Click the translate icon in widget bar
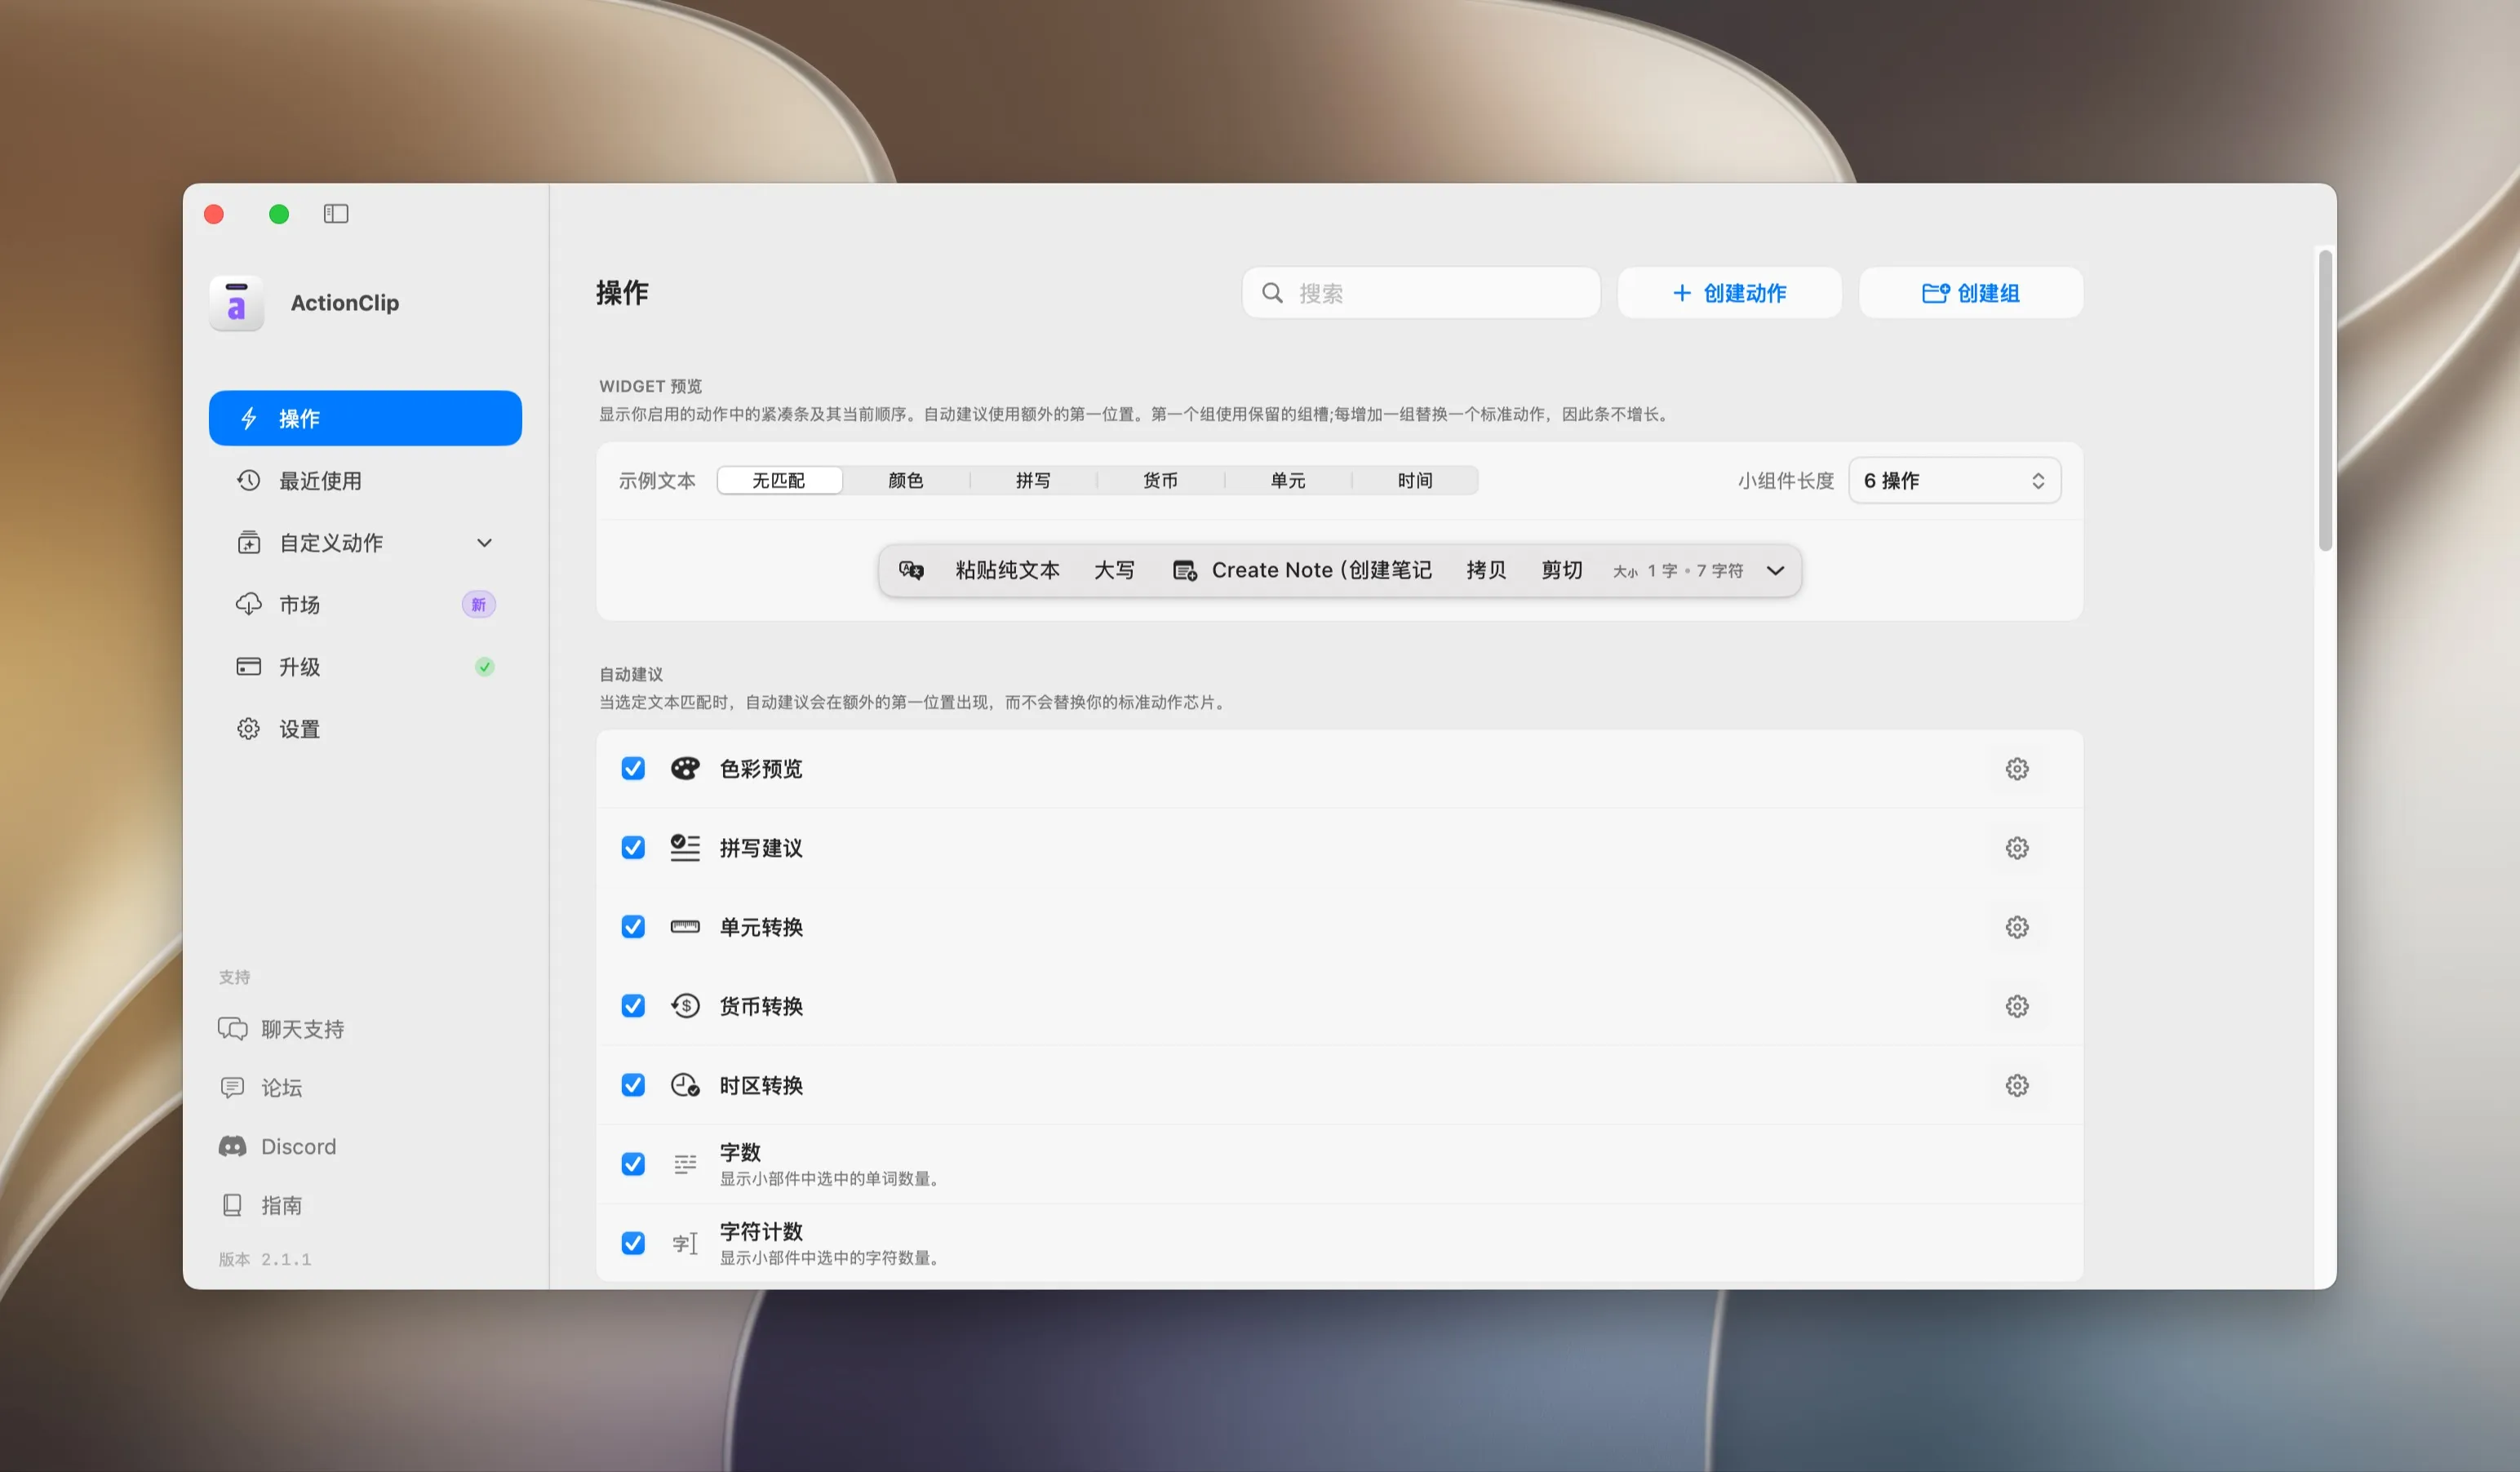The image size is (2520, 1472). tap(911, 570)
